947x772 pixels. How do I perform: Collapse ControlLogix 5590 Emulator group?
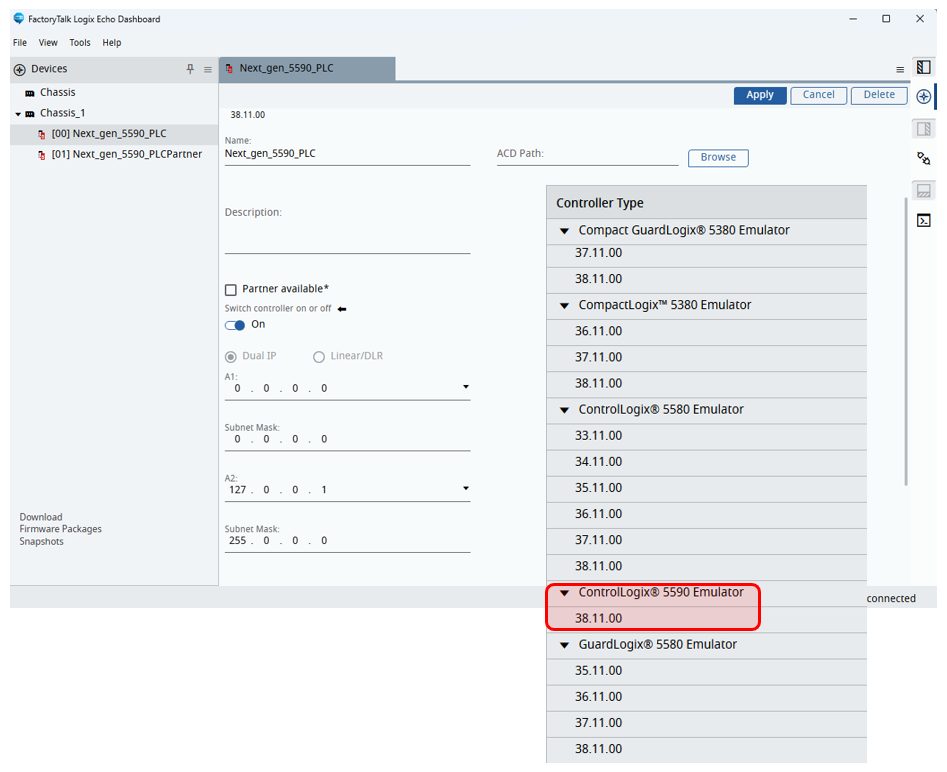[564, 593]
